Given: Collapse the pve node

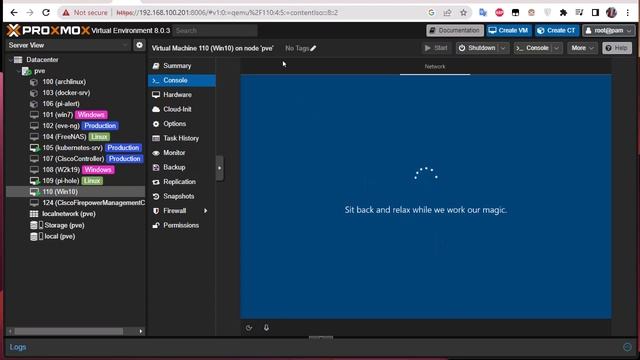Looking at the screenshot, I should (x=18, y=71).
